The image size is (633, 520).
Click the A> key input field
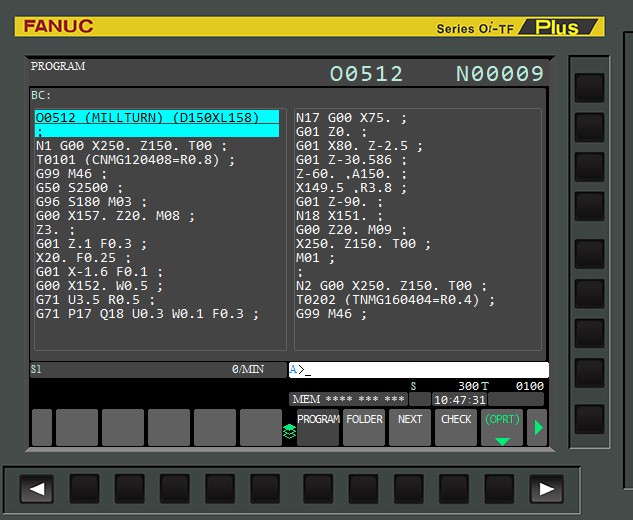[x=418, y=370]
